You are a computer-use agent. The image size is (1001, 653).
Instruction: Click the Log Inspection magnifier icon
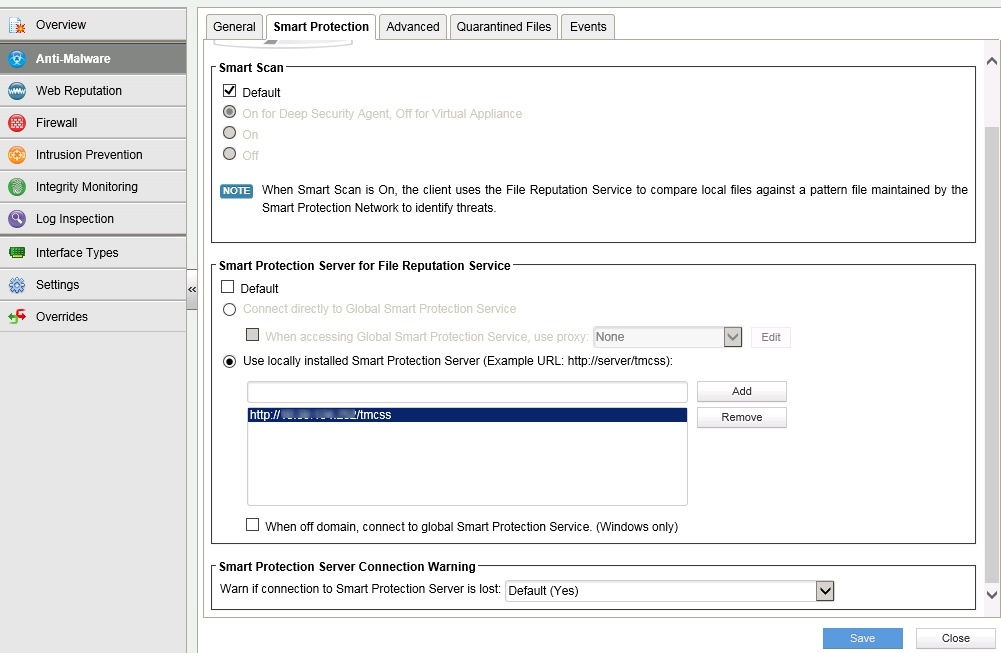(17, 219)
